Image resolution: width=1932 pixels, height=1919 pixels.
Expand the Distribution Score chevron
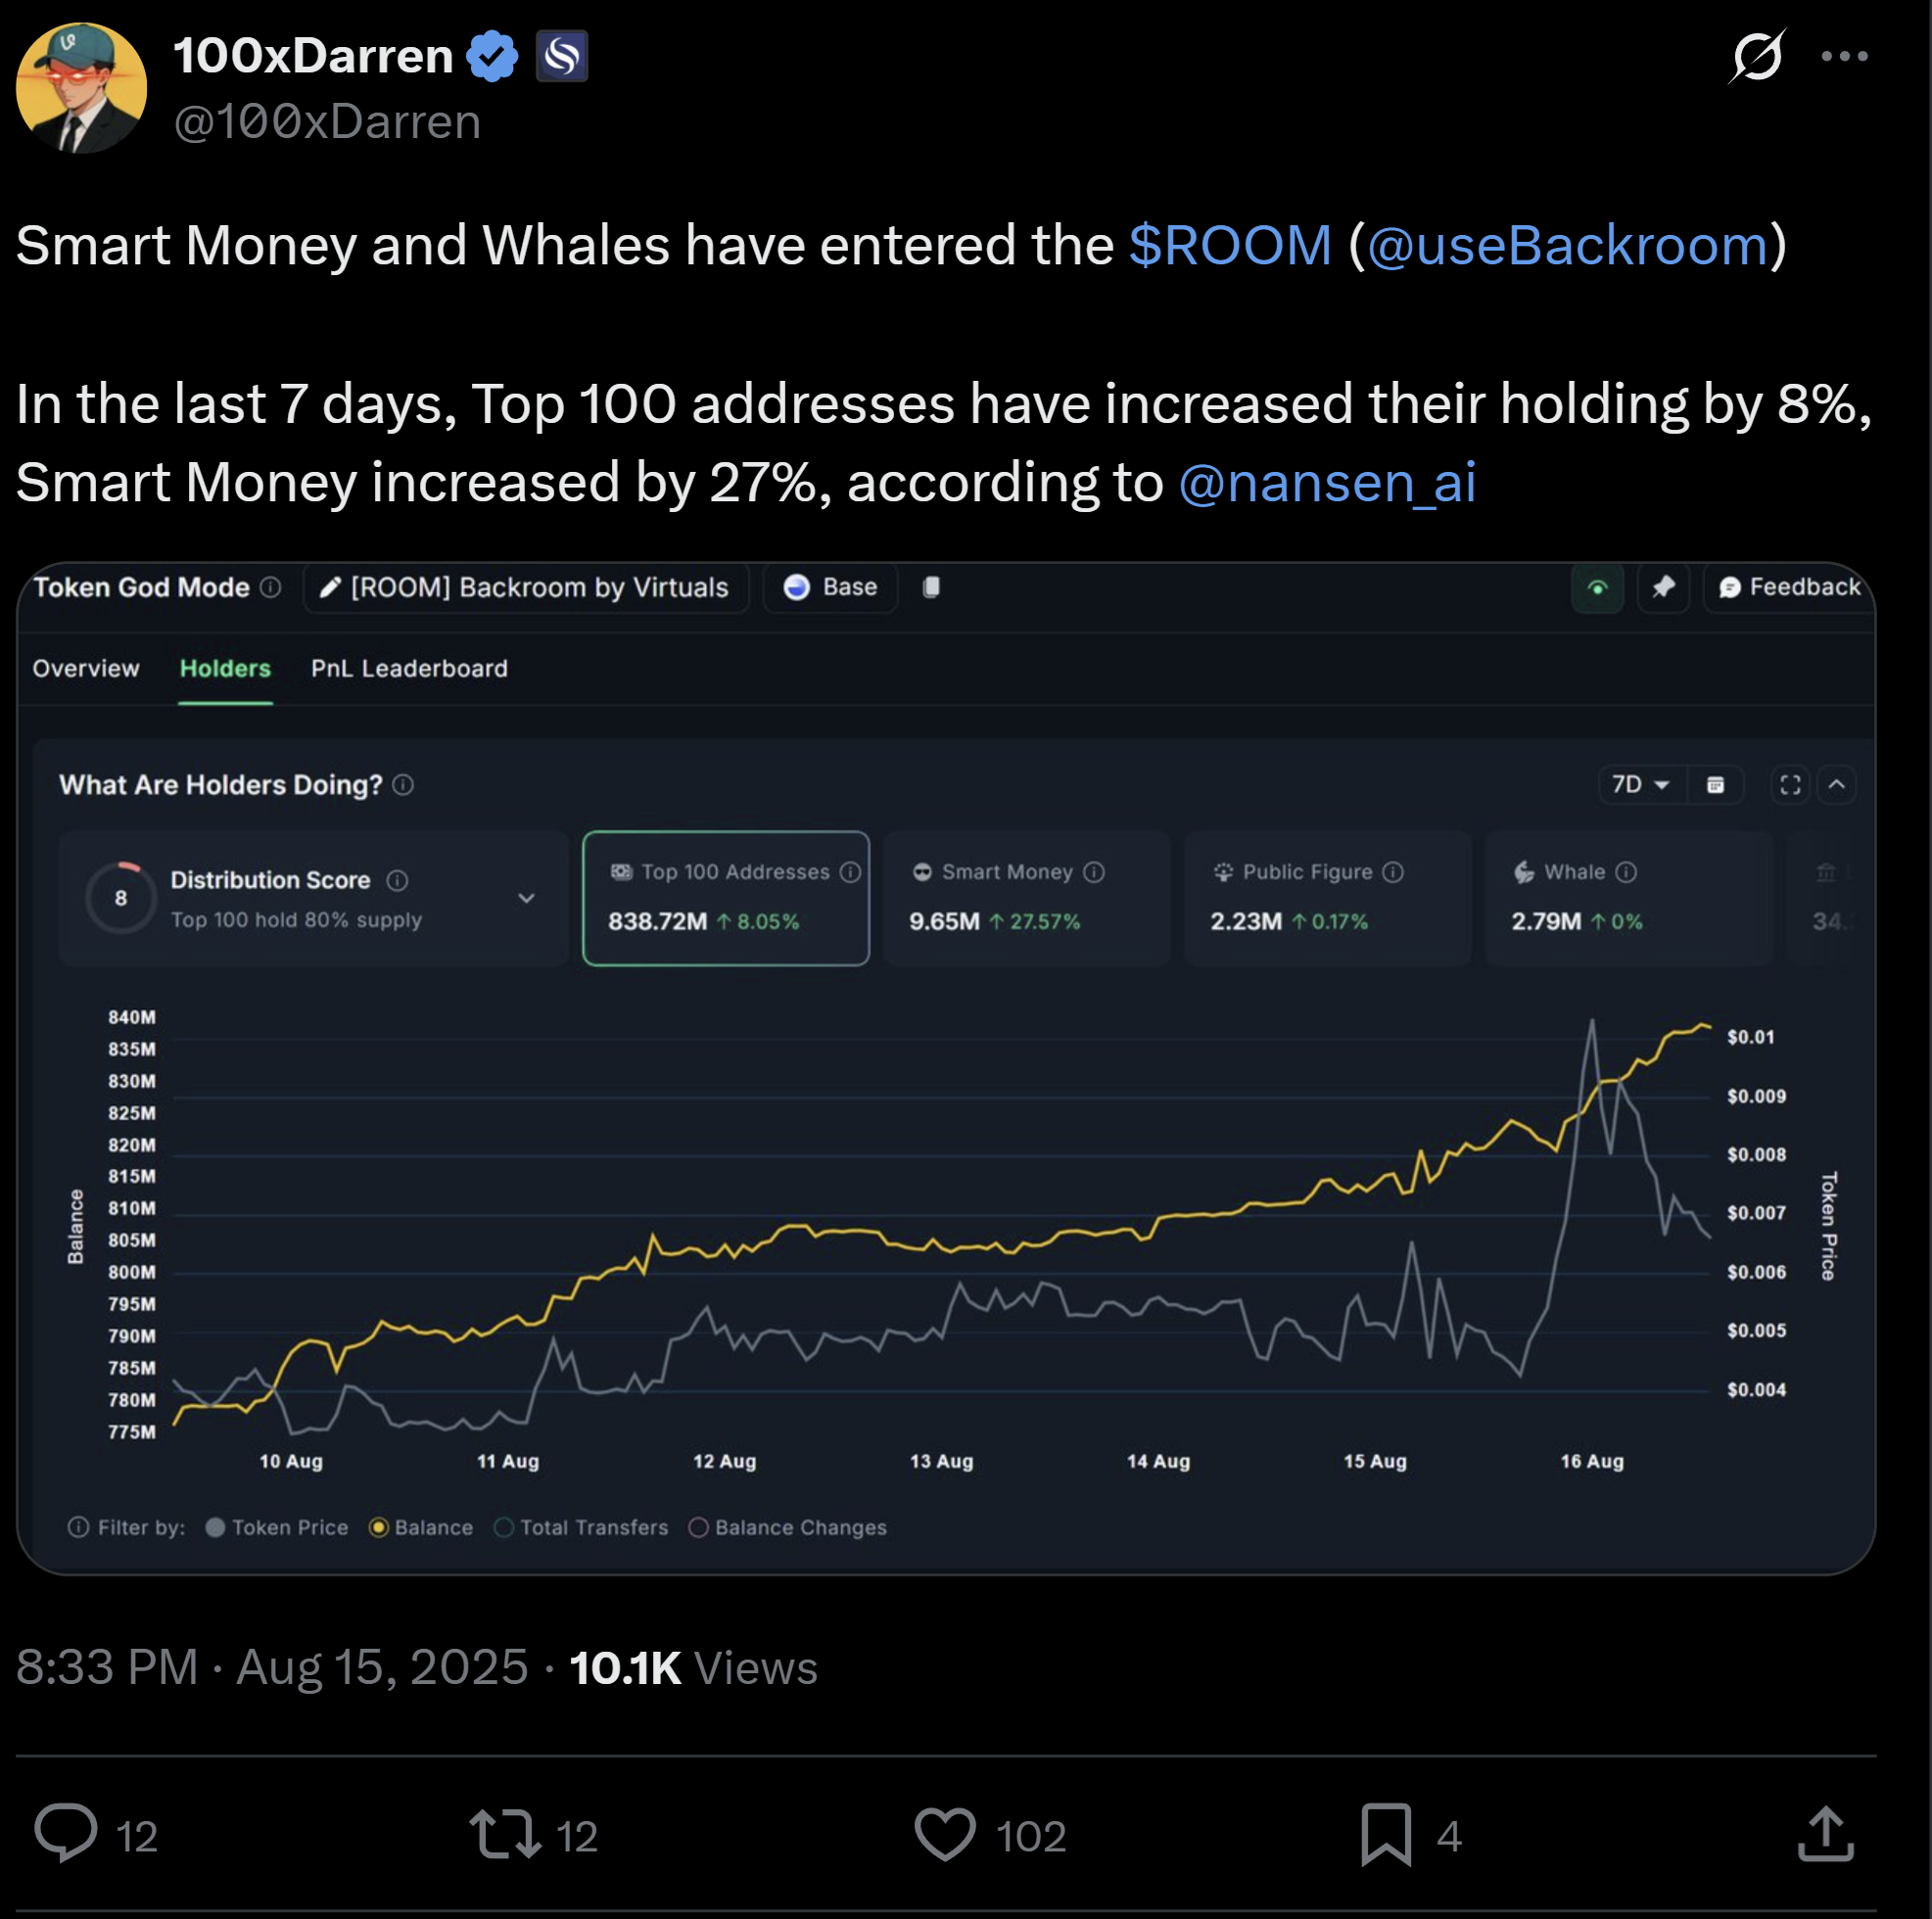[x=526, y=898]
